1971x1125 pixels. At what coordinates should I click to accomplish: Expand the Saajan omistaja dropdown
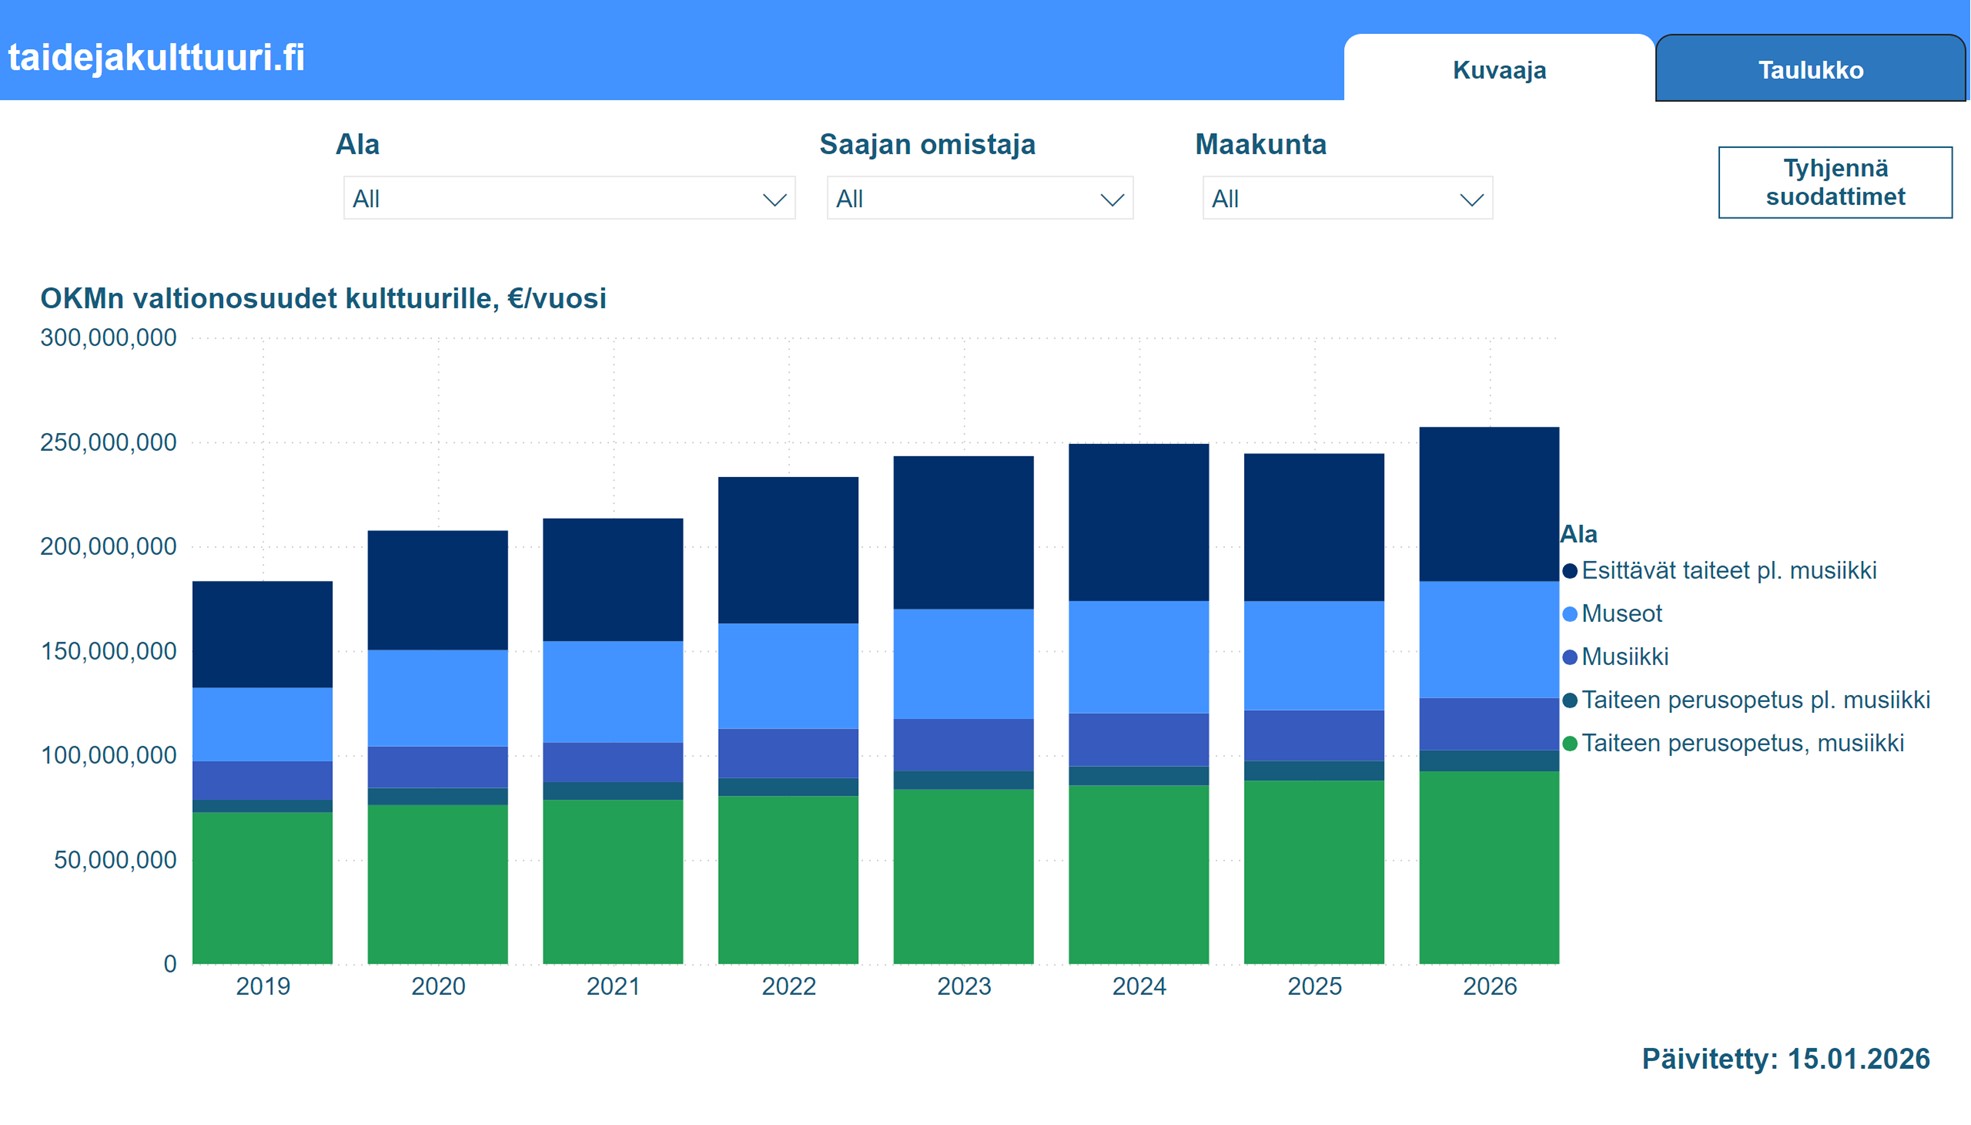point(979,199)
